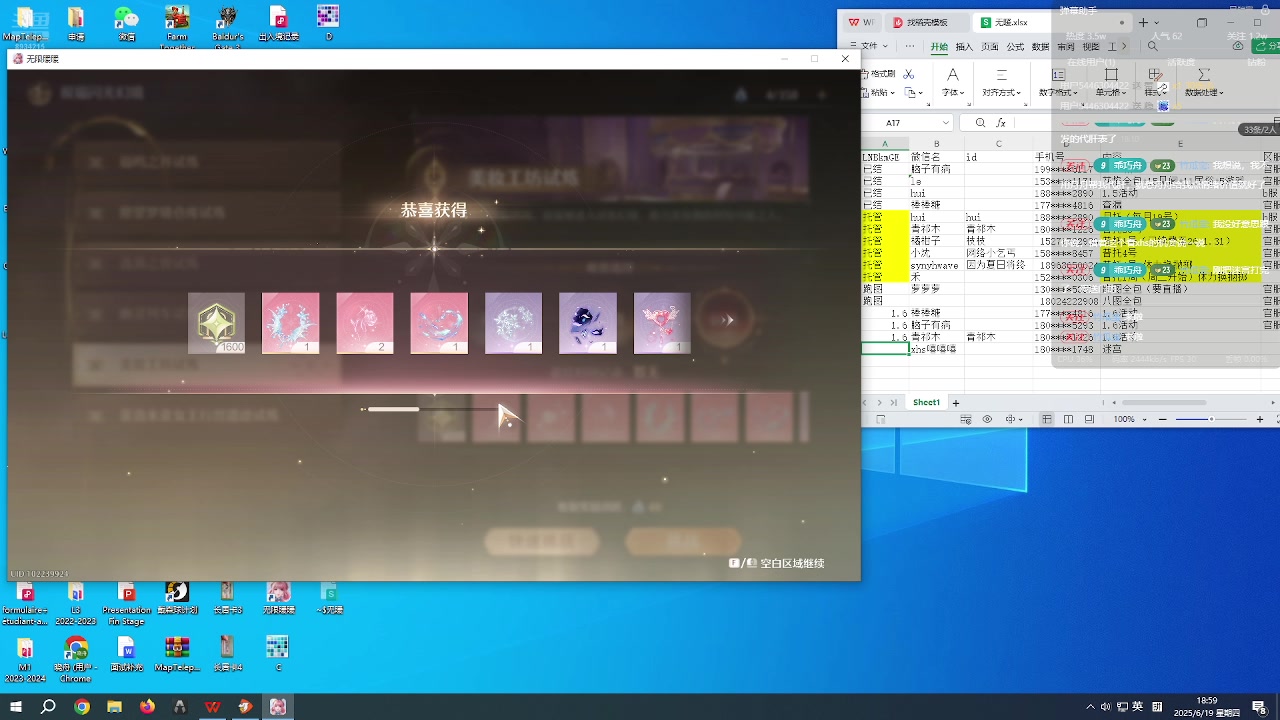
Task: Click Format Painter (格式刷) in WPS
Action: (x=877, y=74)
